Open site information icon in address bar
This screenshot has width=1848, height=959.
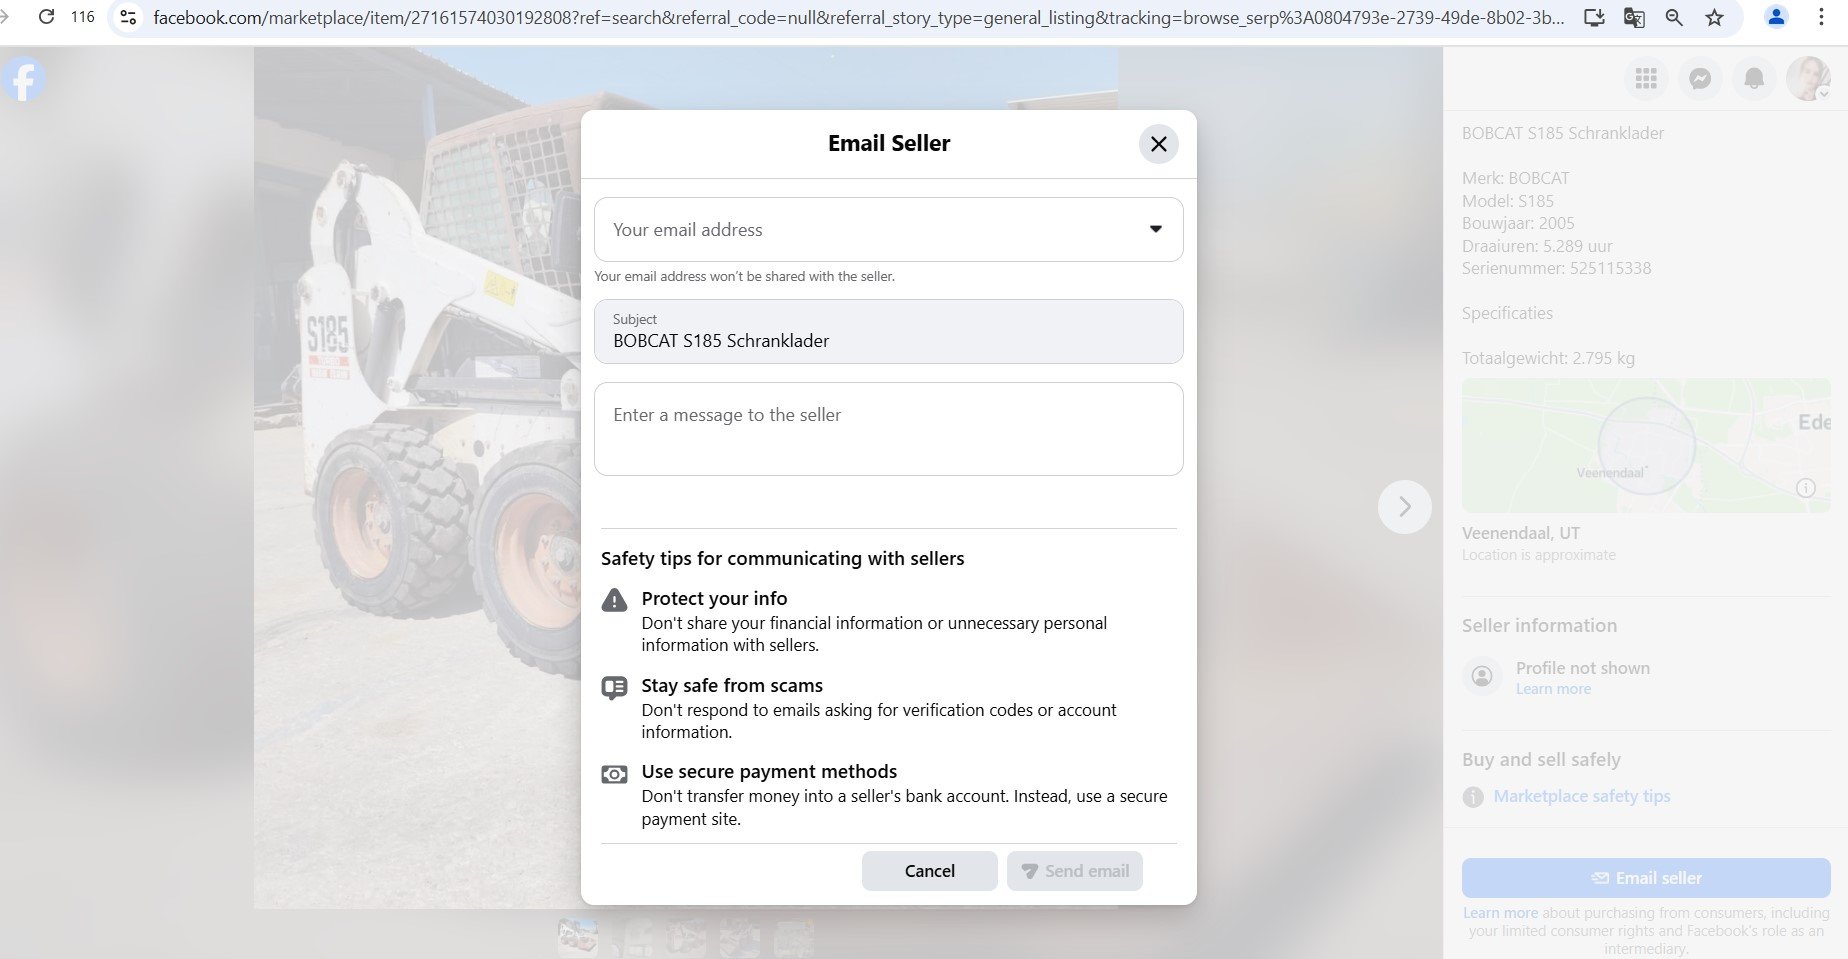pos(128,17)
